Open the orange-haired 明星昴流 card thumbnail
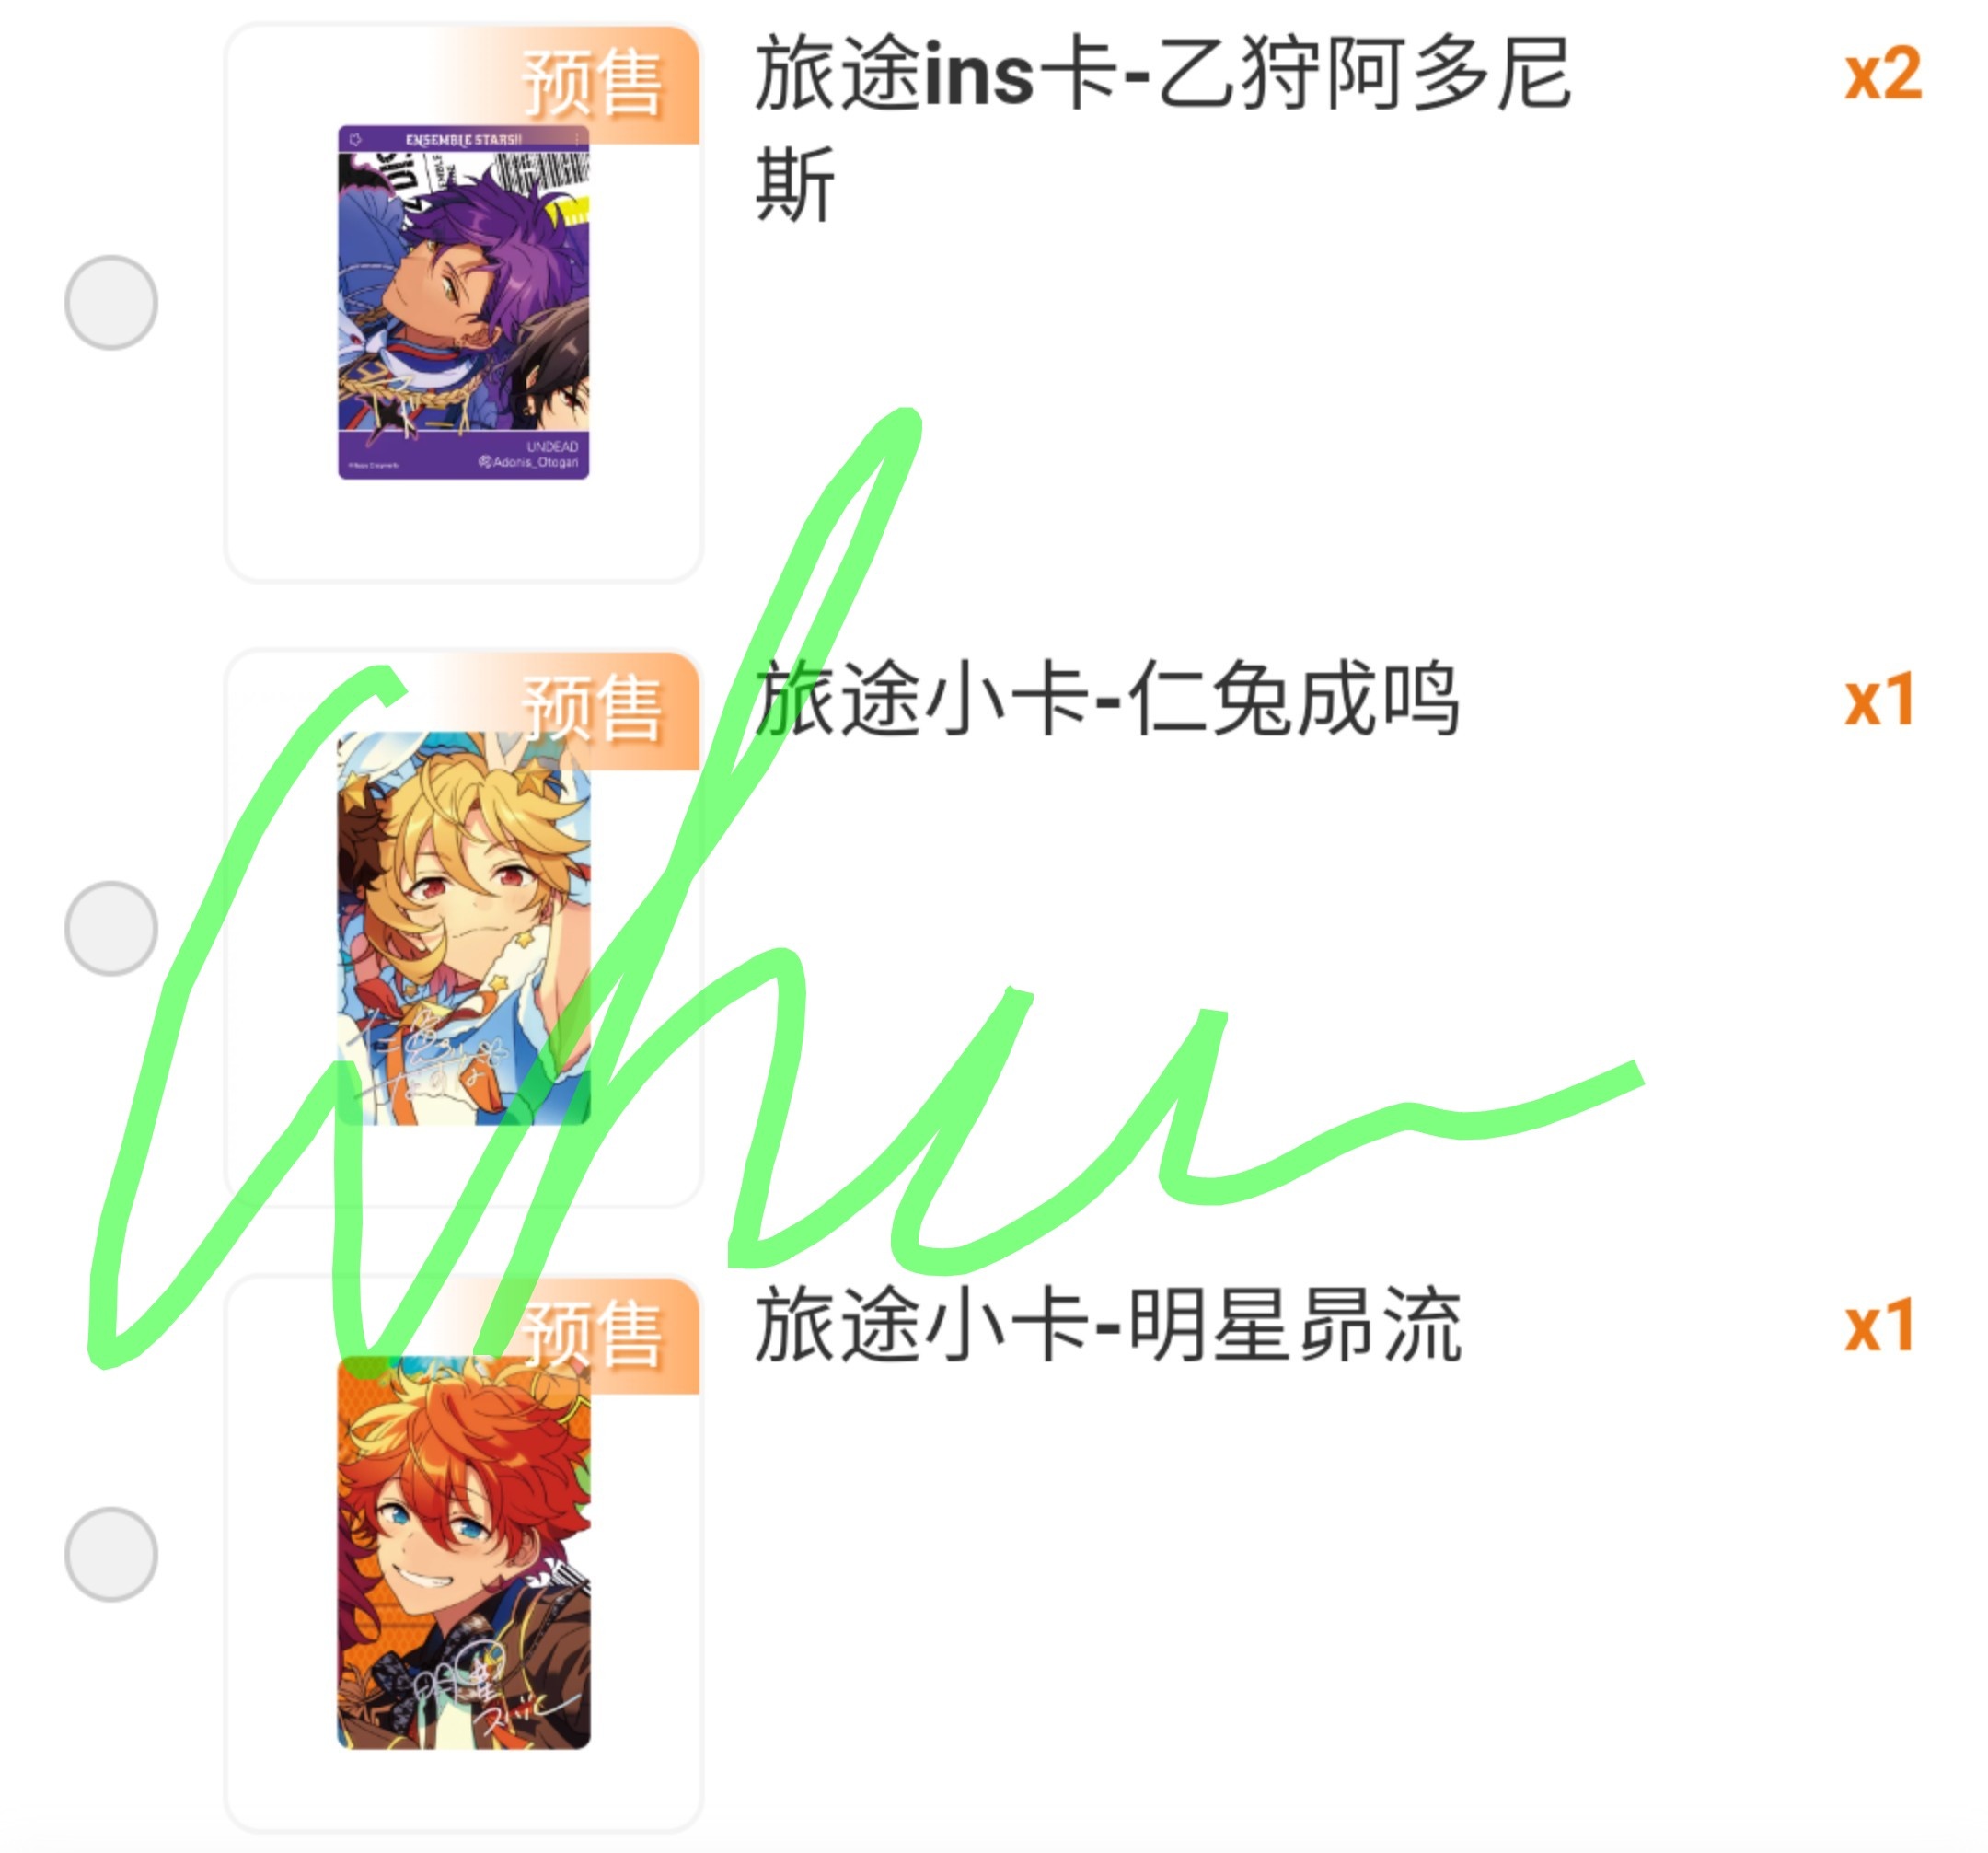 coord(463,1552)
